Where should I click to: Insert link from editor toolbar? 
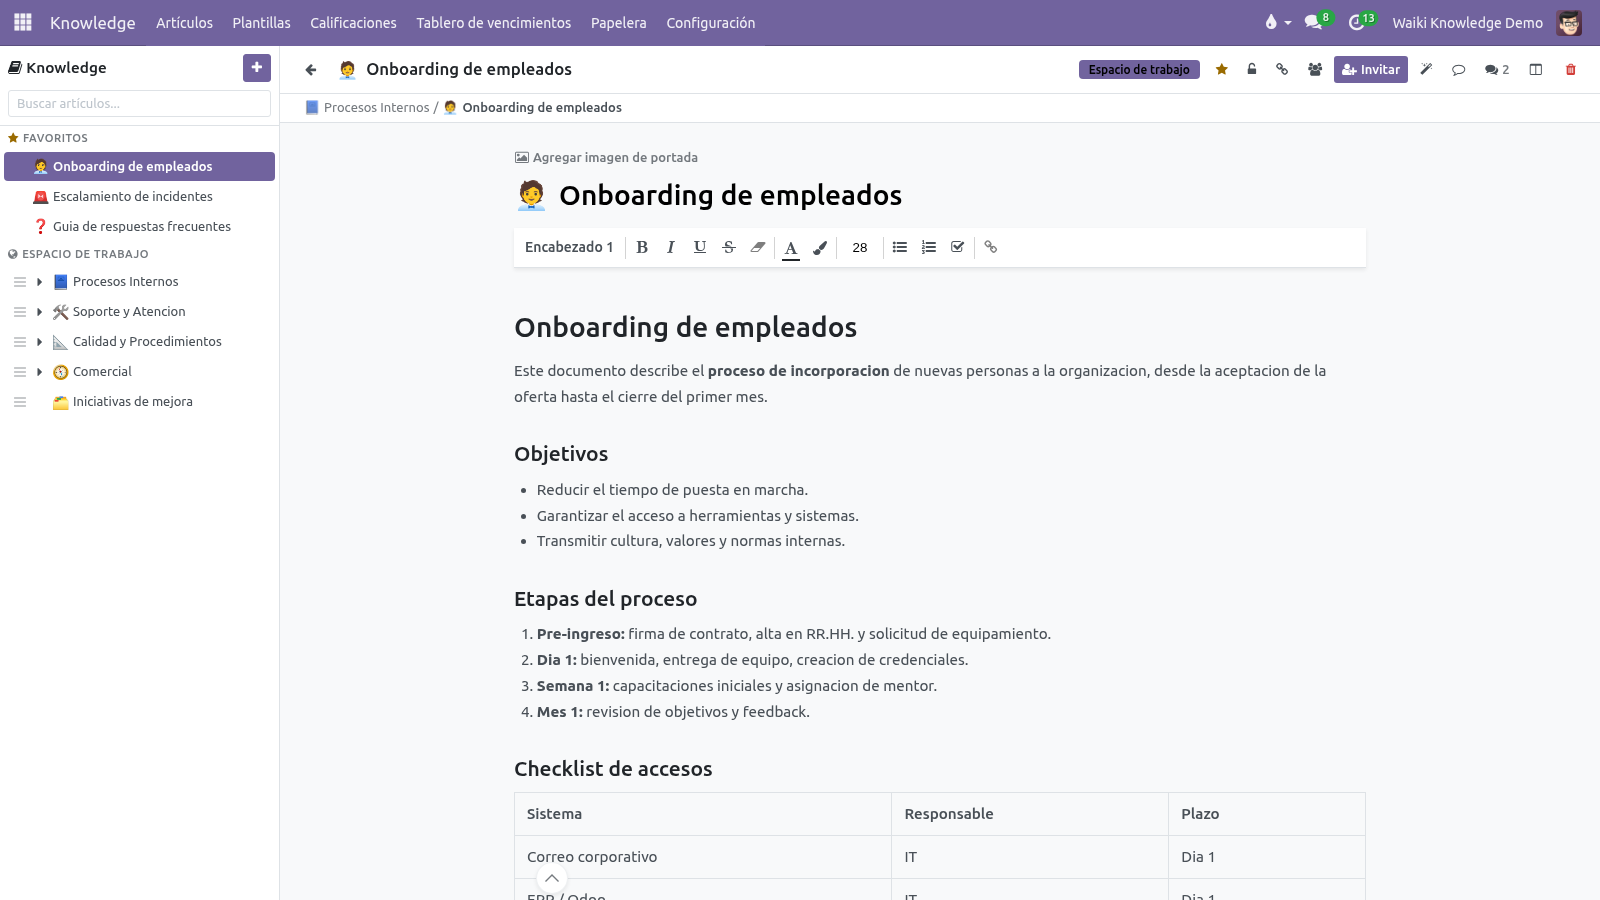click(x=991, y=247)
